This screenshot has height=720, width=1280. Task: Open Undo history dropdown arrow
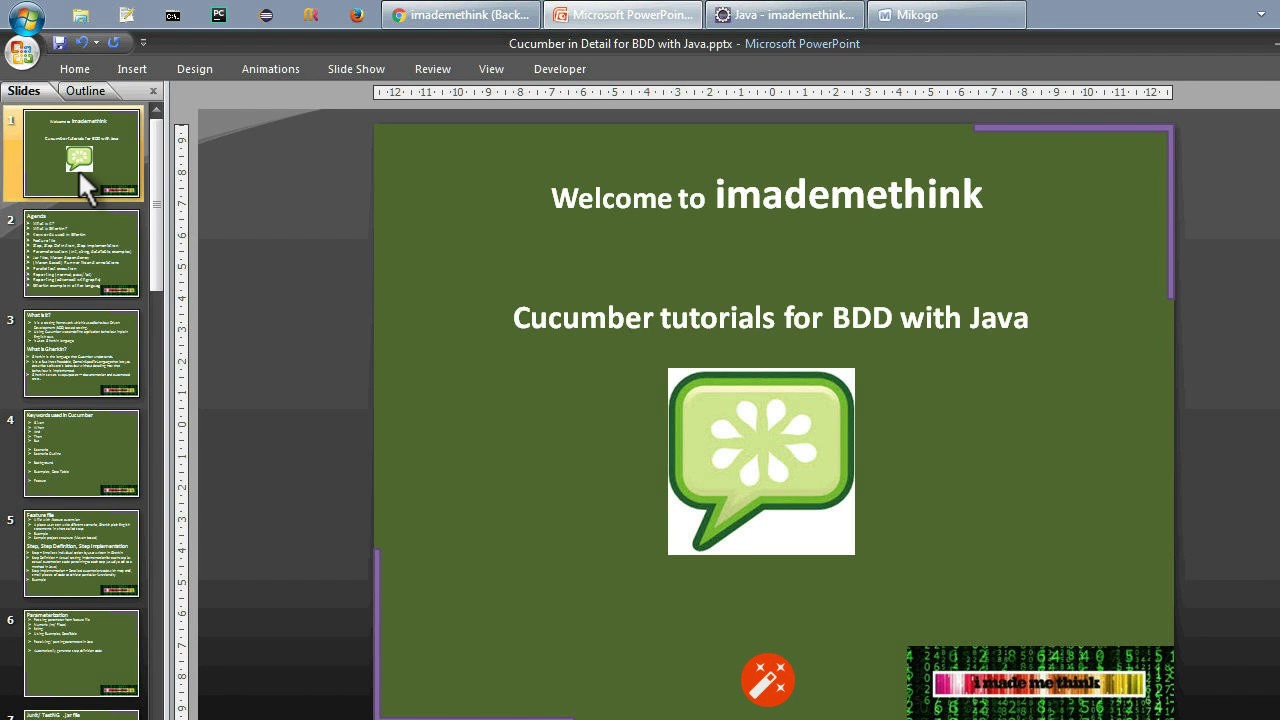pos(96,43)
